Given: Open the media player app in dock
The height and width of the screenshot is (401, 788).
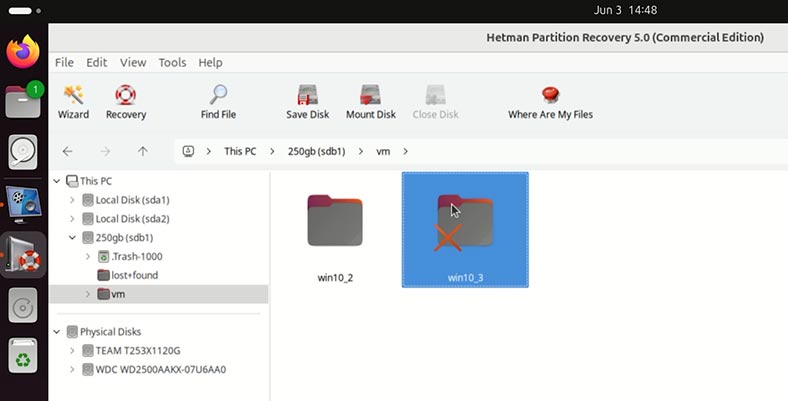Looking at the screenshot, I should 23,205.
